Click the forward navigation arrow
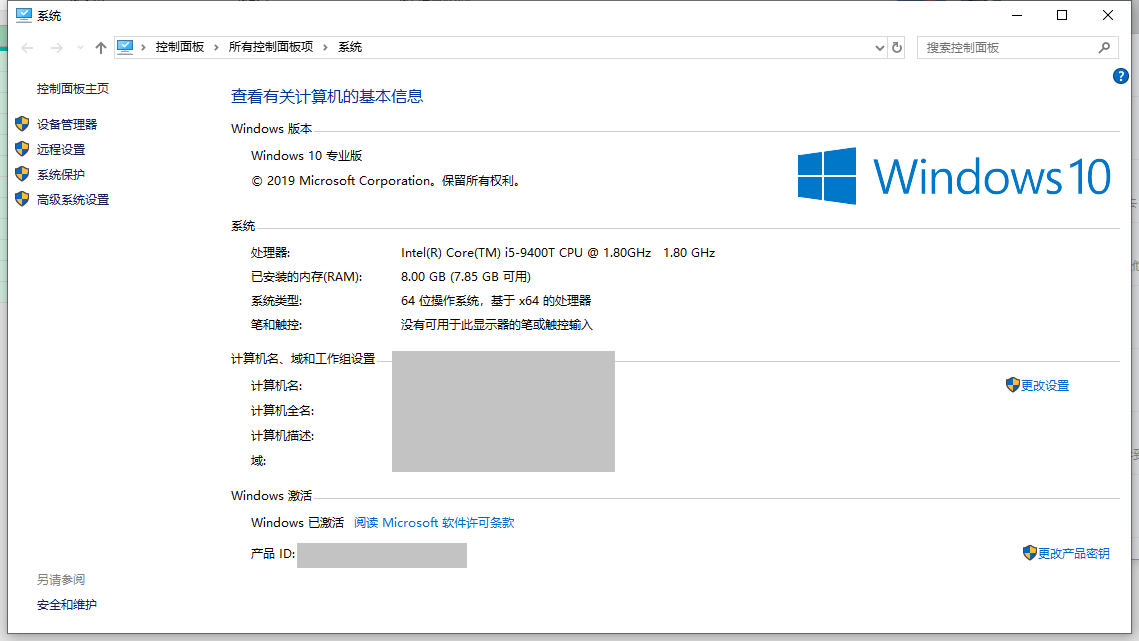This screenshot has width=1139, height=641. [x=56, y=47]
